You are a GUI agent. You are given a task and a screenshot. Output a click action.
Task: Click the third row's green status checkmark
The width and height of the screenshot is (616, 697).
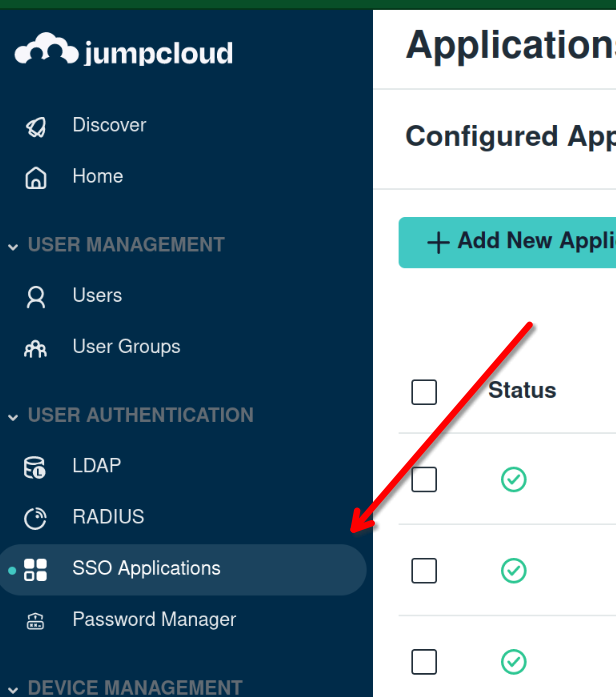[x=514, y=662]
